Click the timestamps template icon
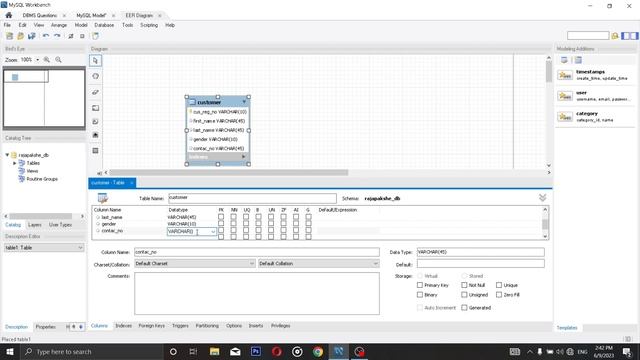The height and width of the screenshot is (360, 640). pos(565,75)
